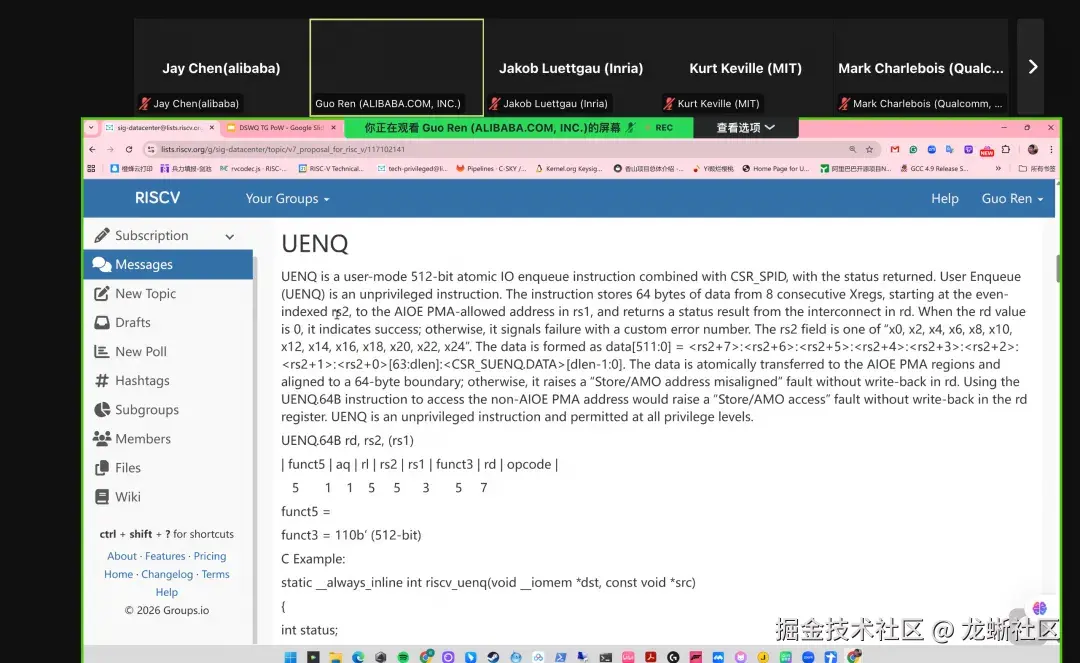Open the Terms link
This screenshot has height=663, width=1080.
coord(216,573)
